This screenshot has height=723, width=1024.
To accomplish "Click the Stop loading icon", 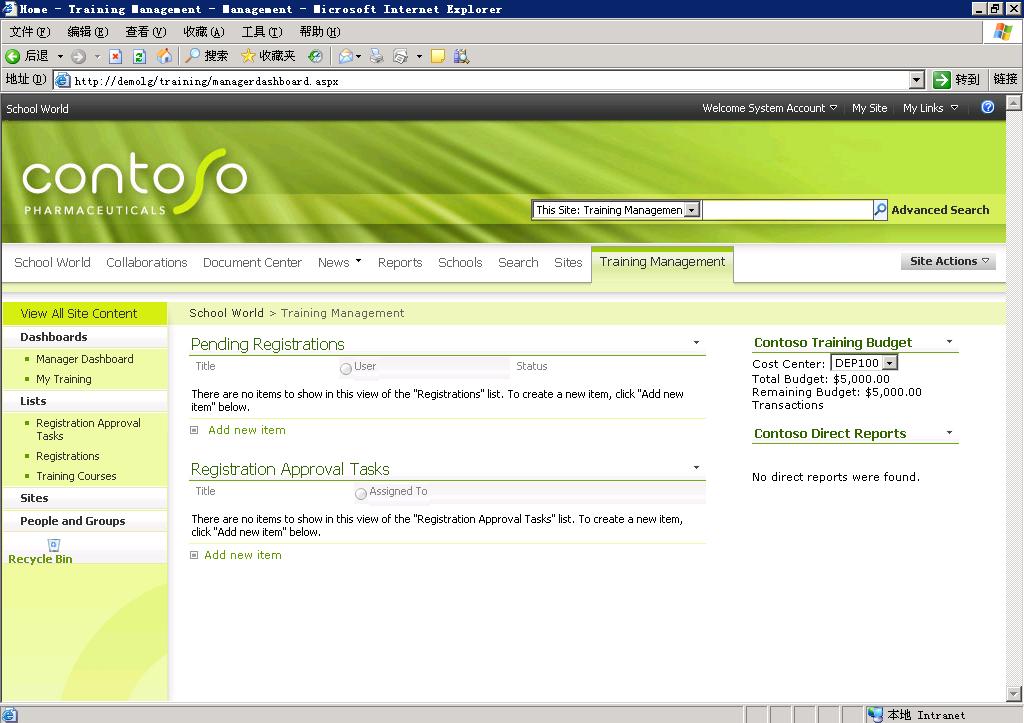I will click(115, 56).
